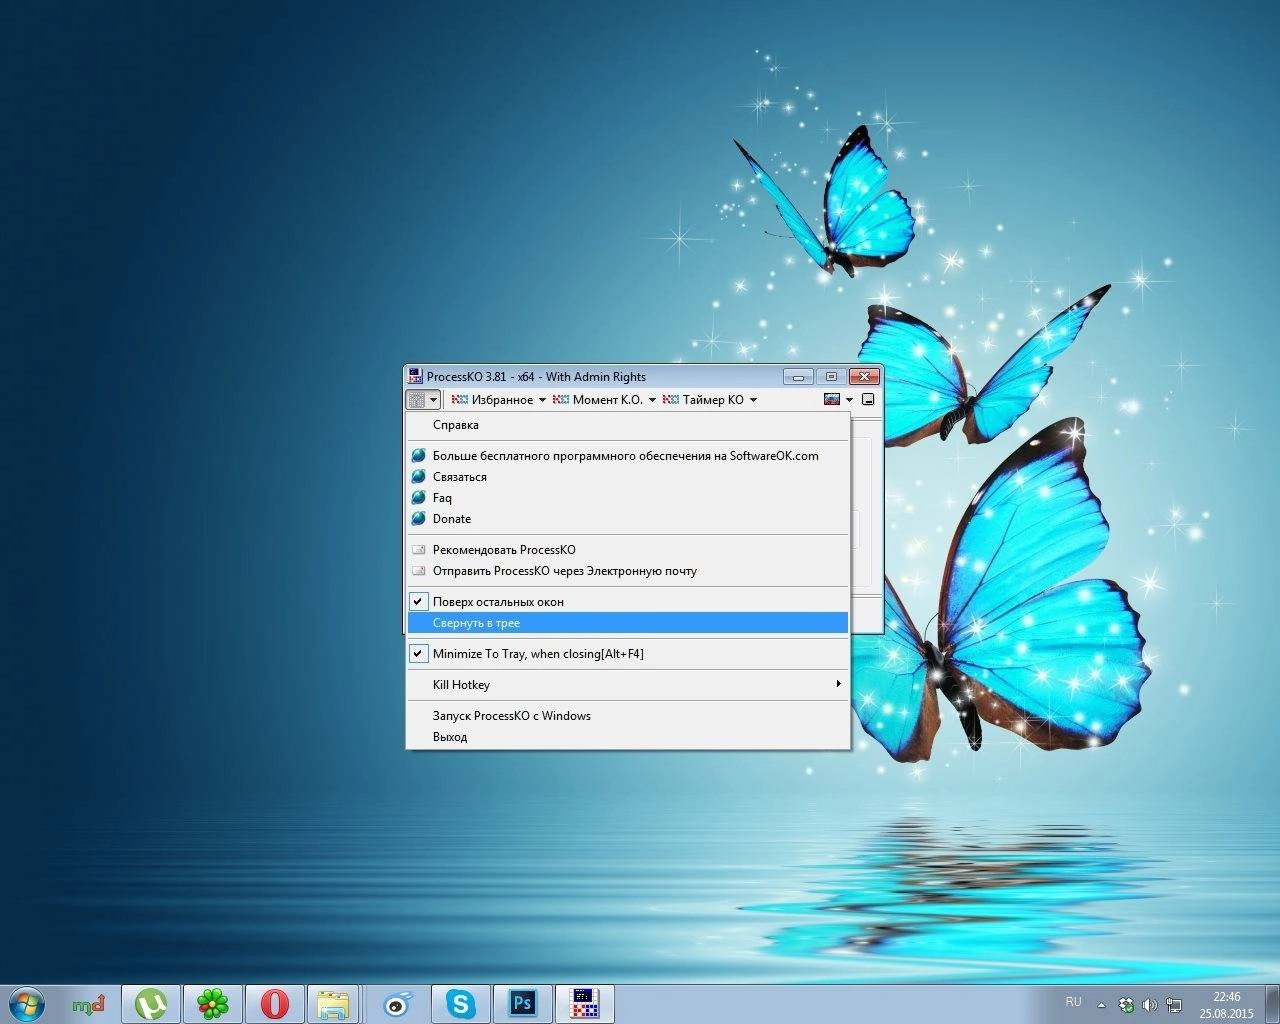Open Windows Explorer folder on taskbar

(333, 1004)
